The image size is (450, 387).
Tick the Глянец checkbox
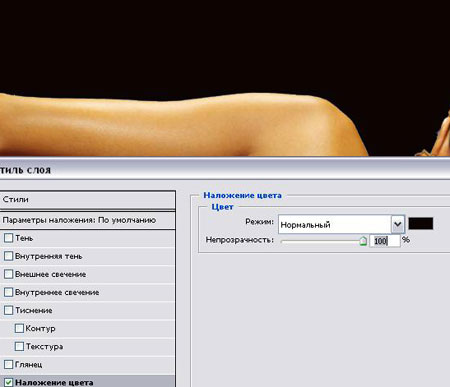(8, 364)
